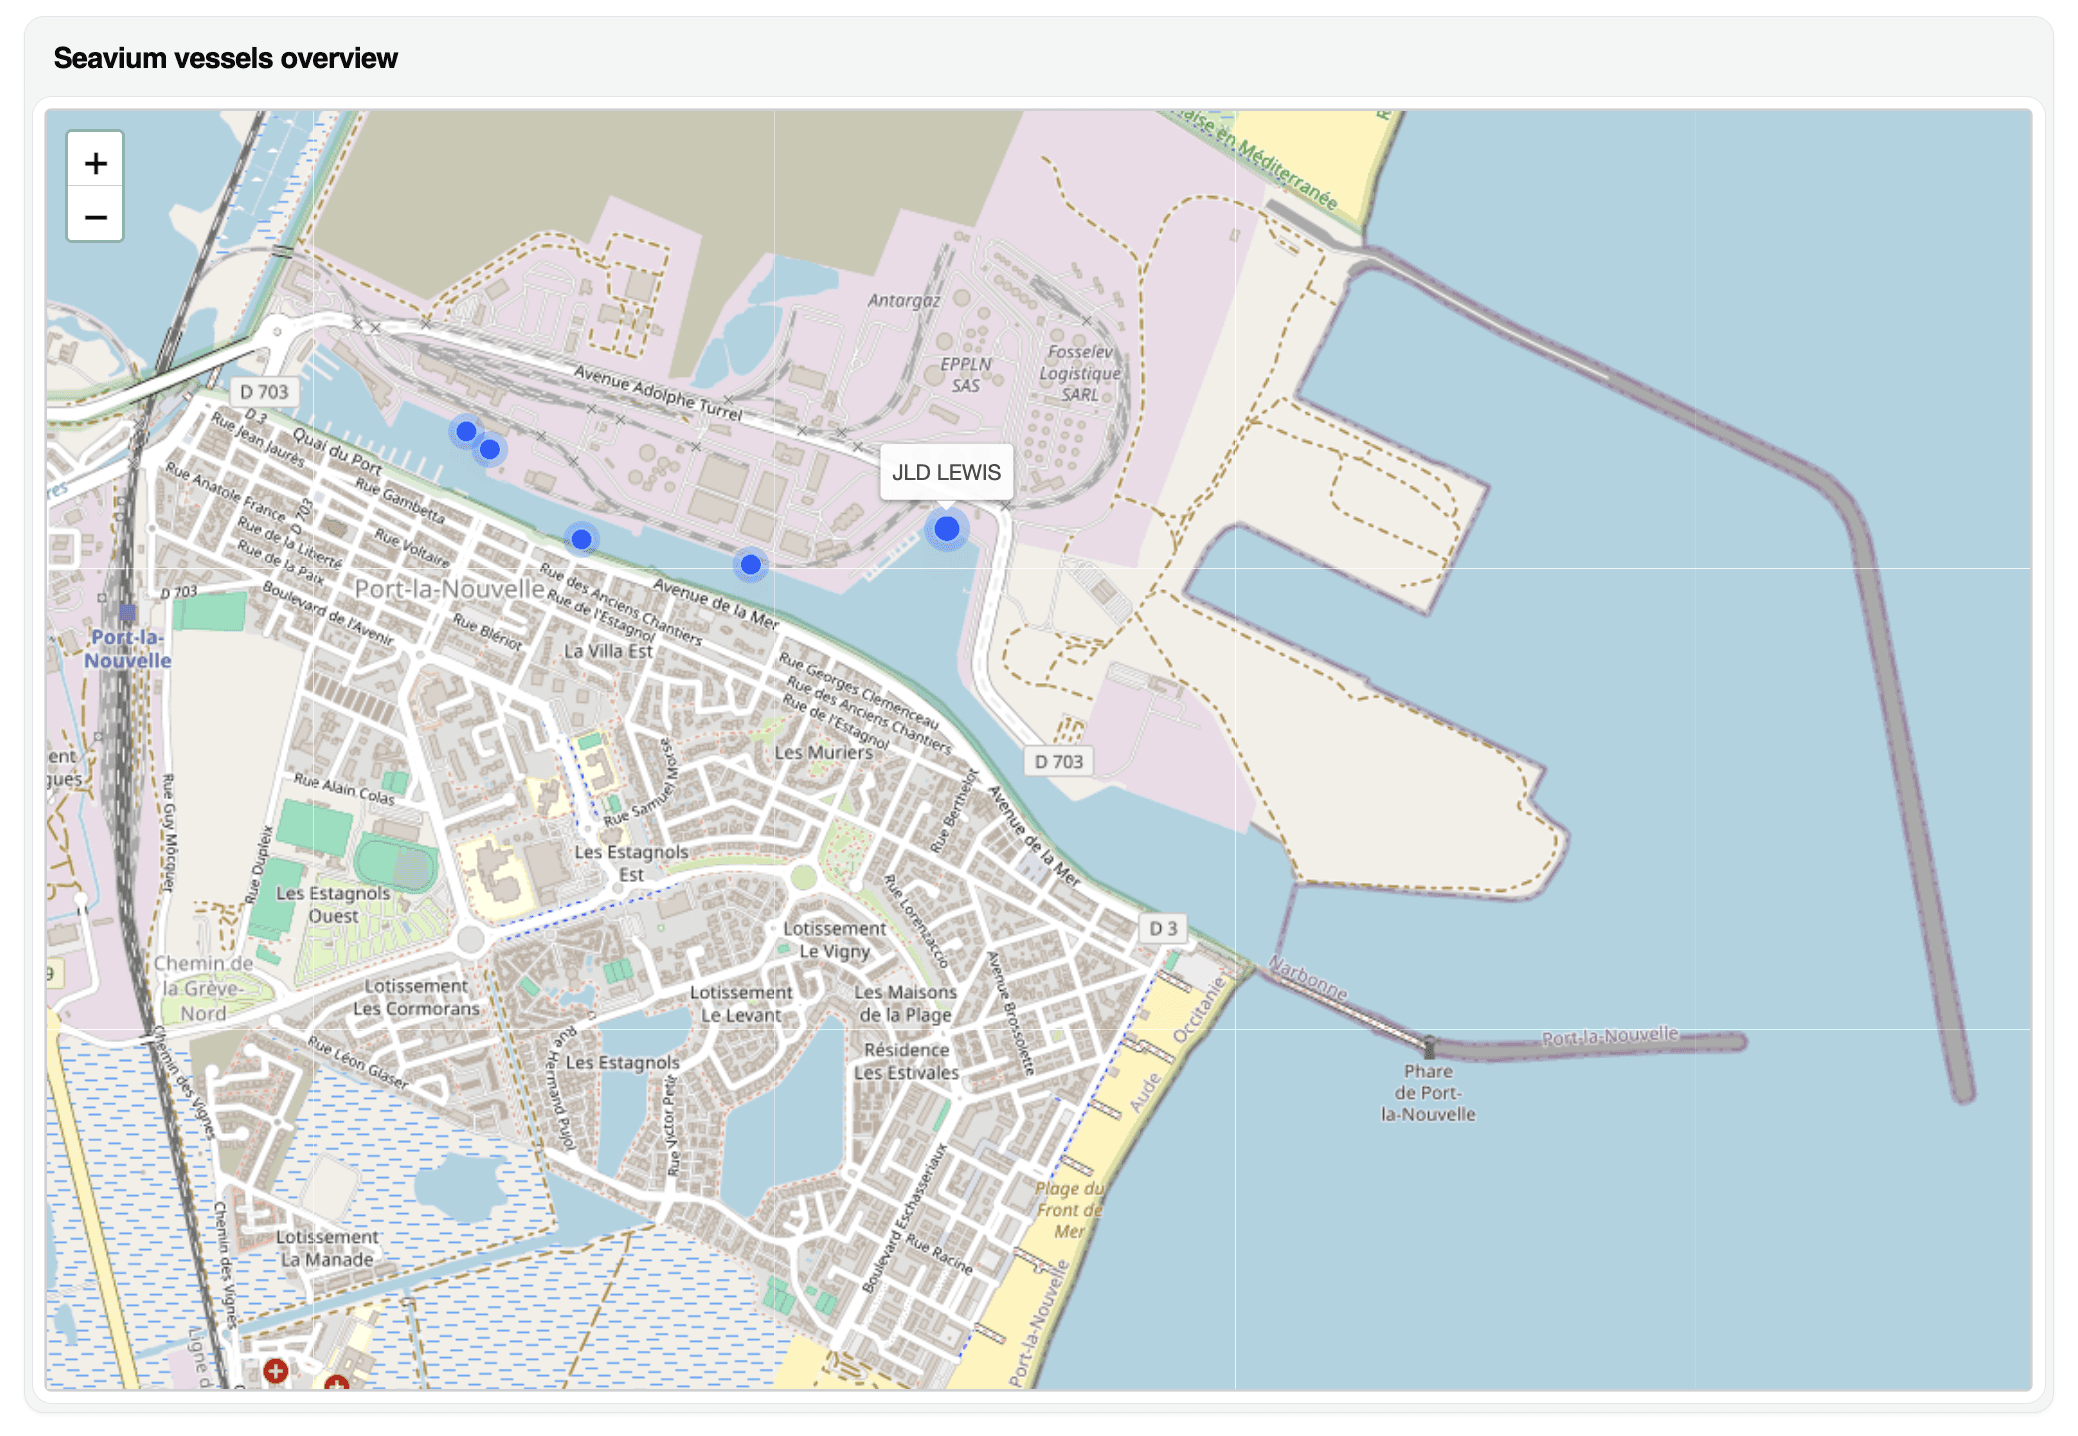
Task: Click vessel marker nearest Avenue de la Mer label
Action: [x=750, y=565]
